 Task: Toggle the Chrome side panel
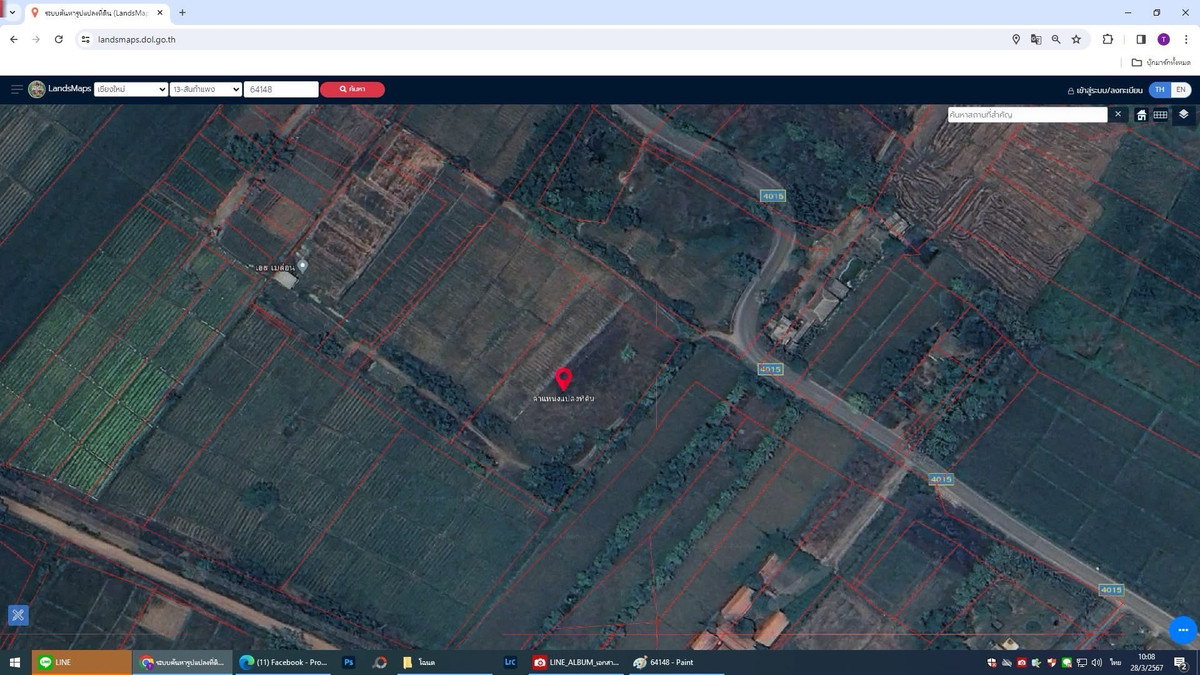(x=1140, y=39)
